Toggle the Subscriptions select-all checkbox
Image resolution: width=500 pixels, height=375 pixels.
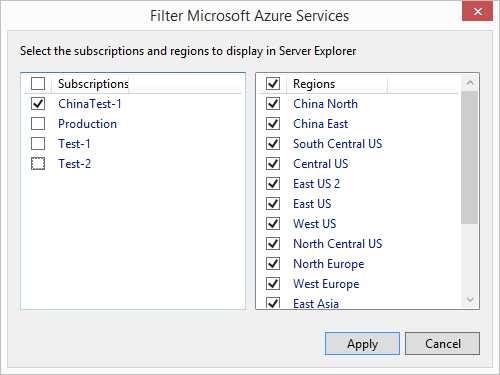(38, 84)
